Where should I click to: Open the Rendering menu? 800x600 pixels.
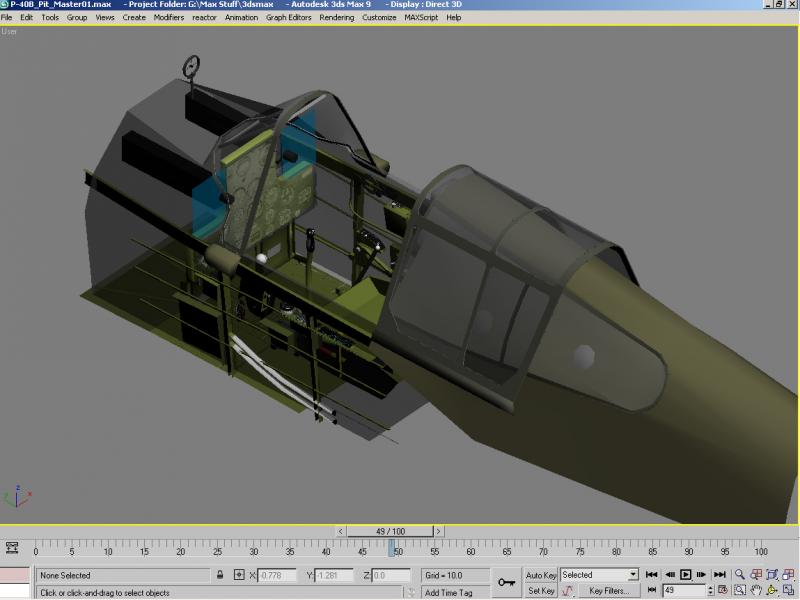click(337, 17)
